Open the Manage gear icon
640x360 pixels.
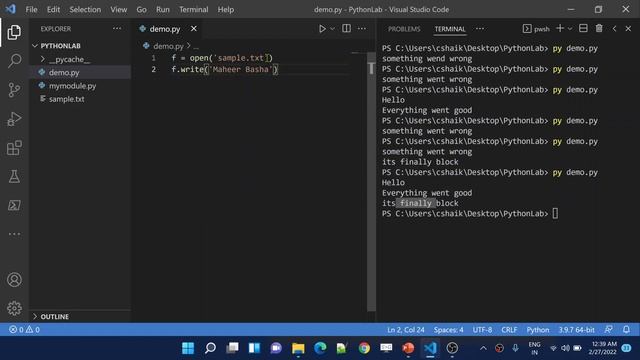click(14, 308)
